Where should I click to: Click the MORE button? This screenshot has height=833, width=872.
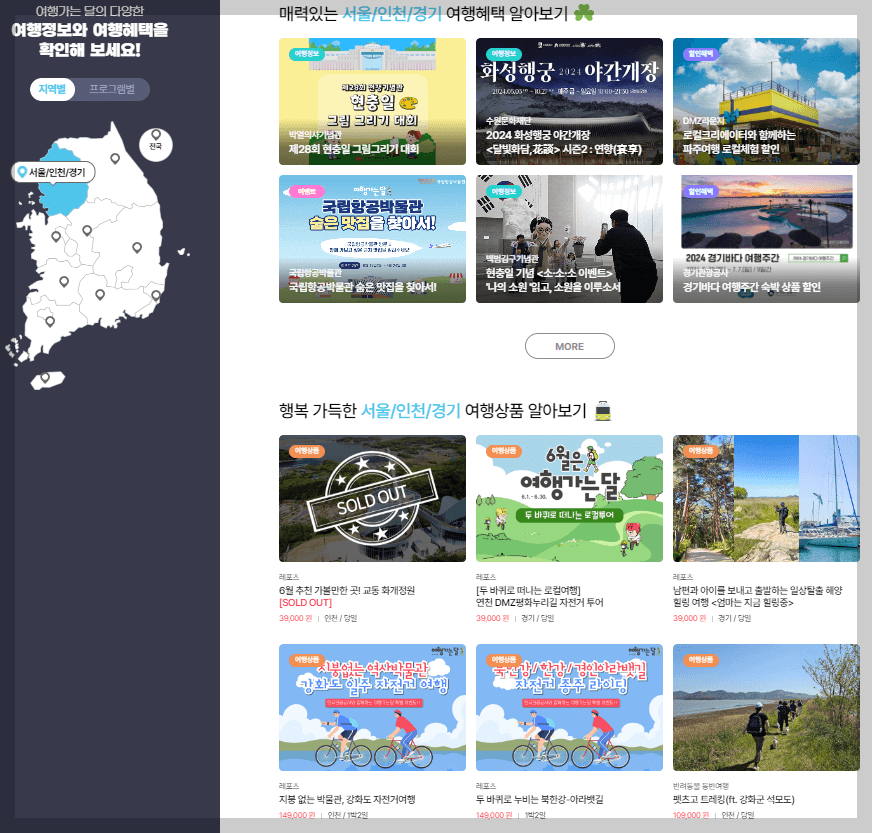[x=569, y=345]
